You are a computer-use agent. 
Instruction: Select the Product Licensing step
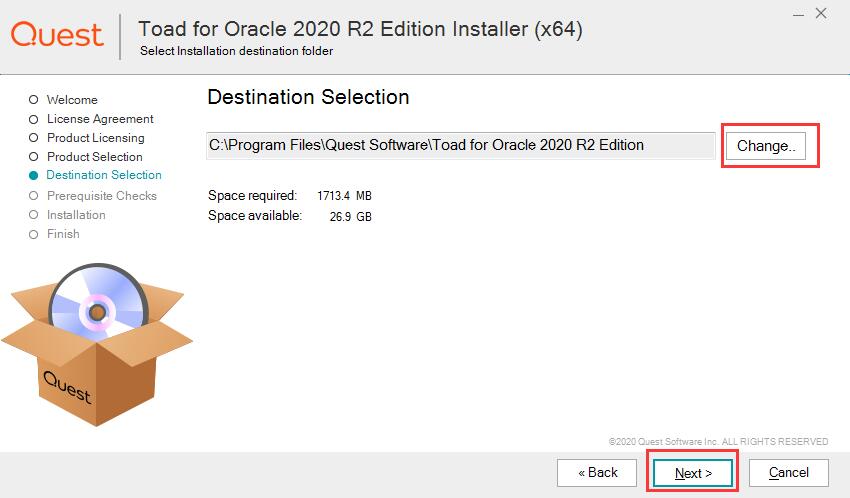tap(95, 138)
